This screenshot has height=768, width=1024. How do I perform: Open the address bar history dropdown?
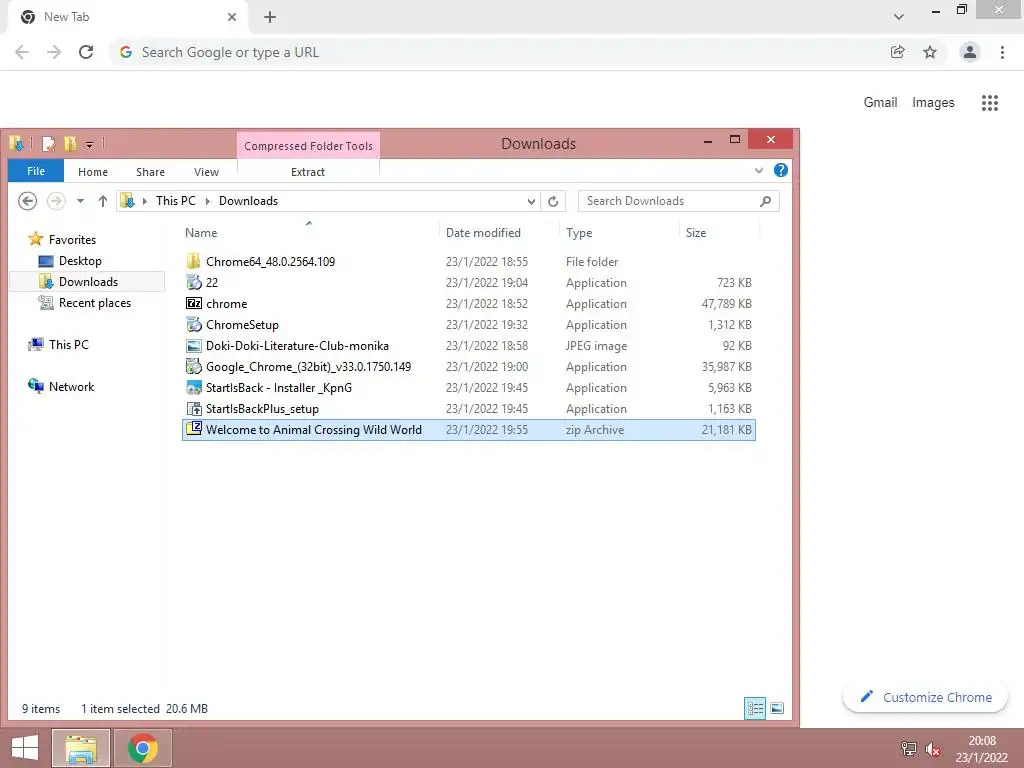(x=531, y=201)
